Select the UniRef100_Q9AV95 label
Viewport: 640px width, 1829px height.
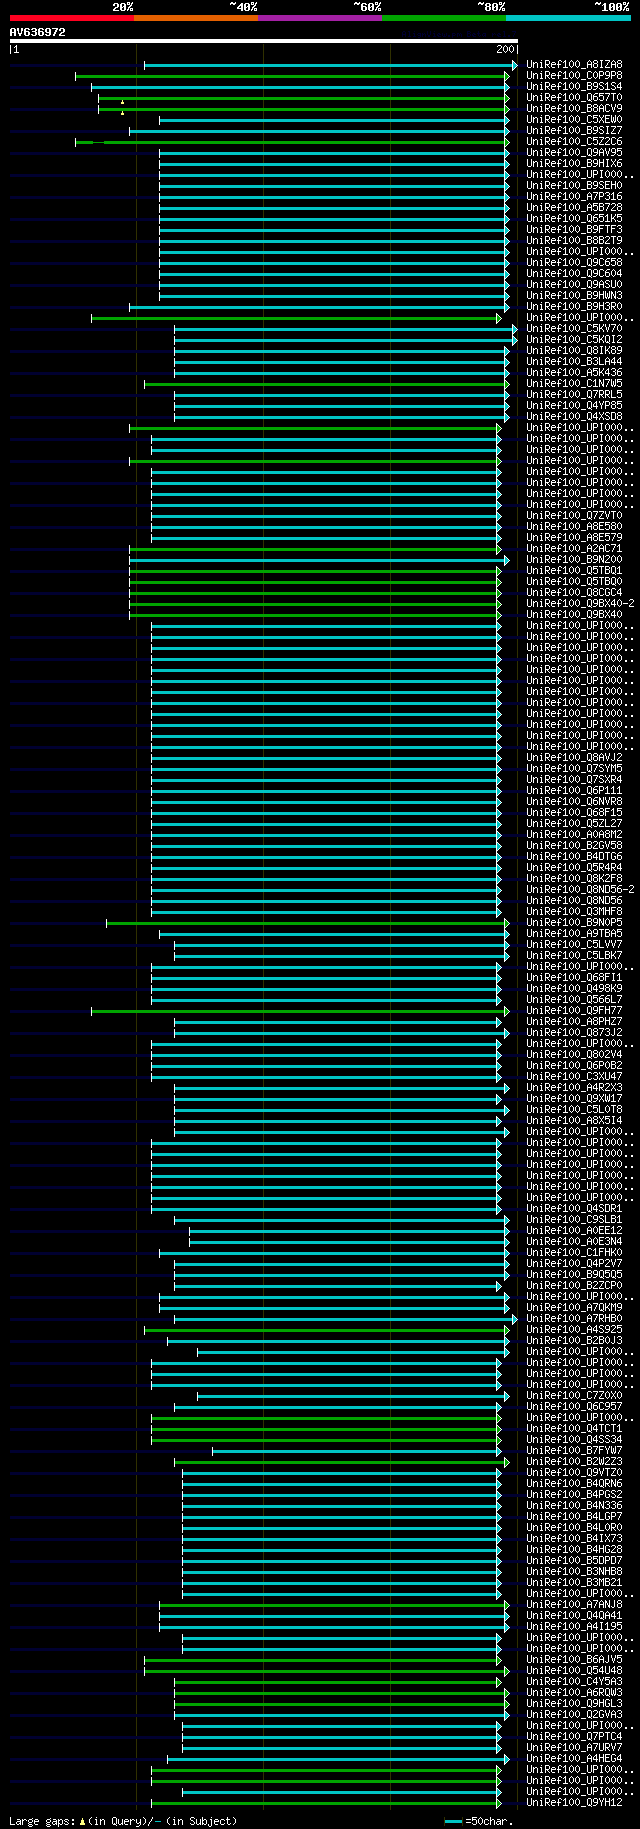(574, 153)
